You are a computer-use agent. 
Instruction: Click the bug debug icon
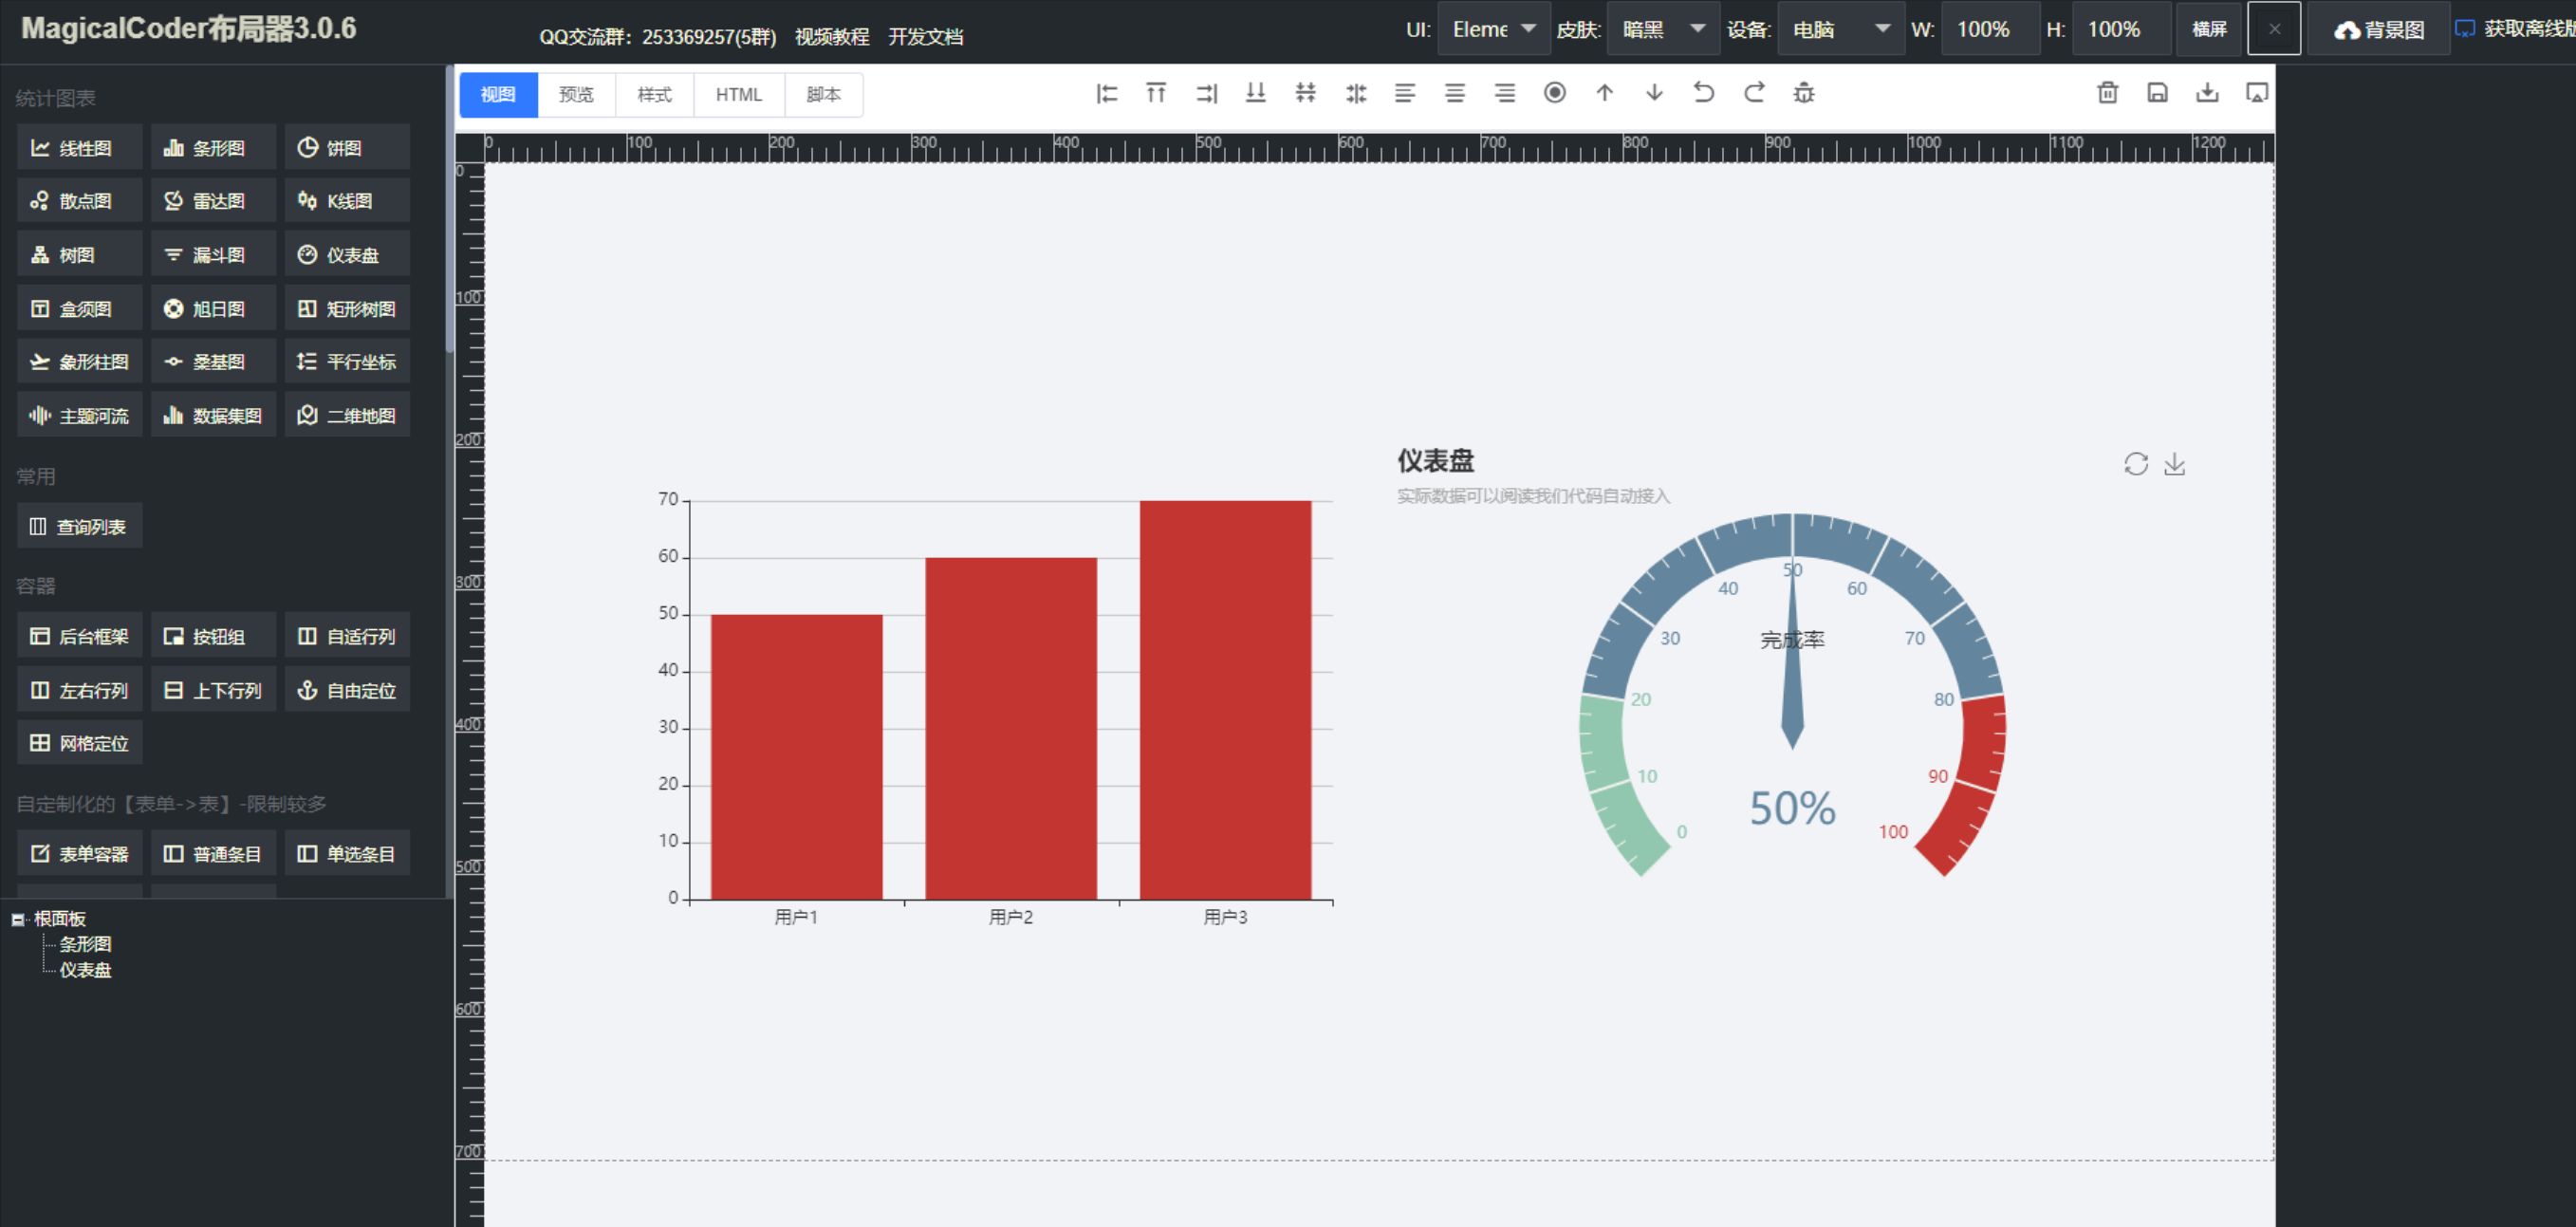coord(1804,93)
